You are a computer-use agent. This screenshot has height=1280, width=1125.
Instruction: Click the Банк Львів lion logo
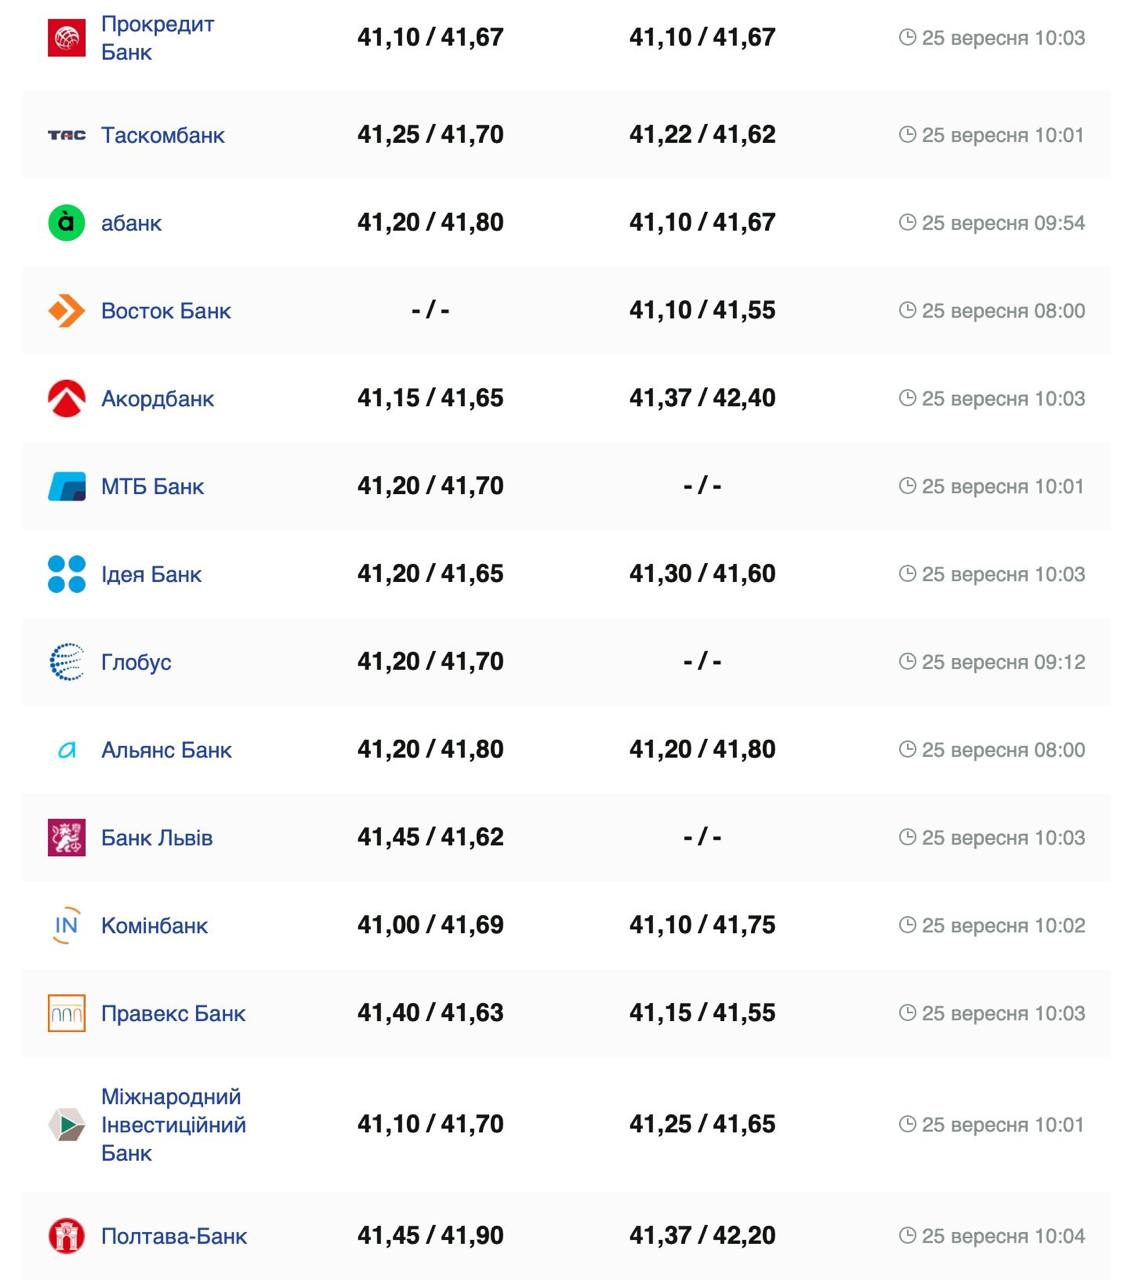[x=67, y=838]
